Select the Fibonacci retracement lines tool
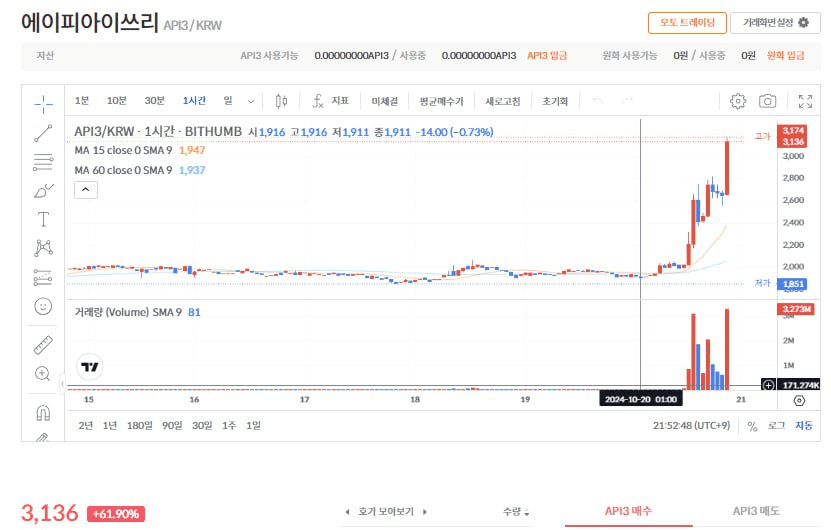The height and width of the screenshot is (530, 831). tap(43, 162)
